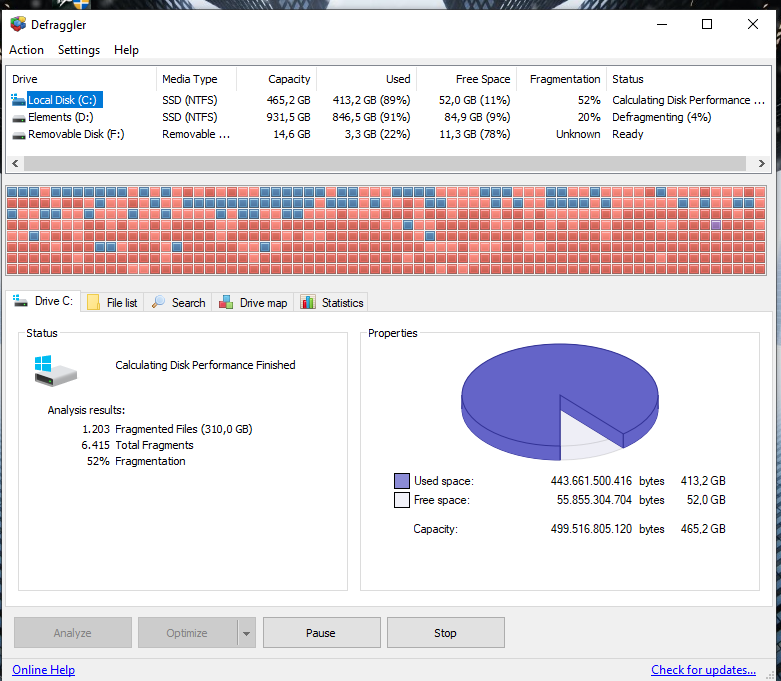This screenshot has width=781, height=681.
Task: Open the Action menu
Action: tap(26, 50)
